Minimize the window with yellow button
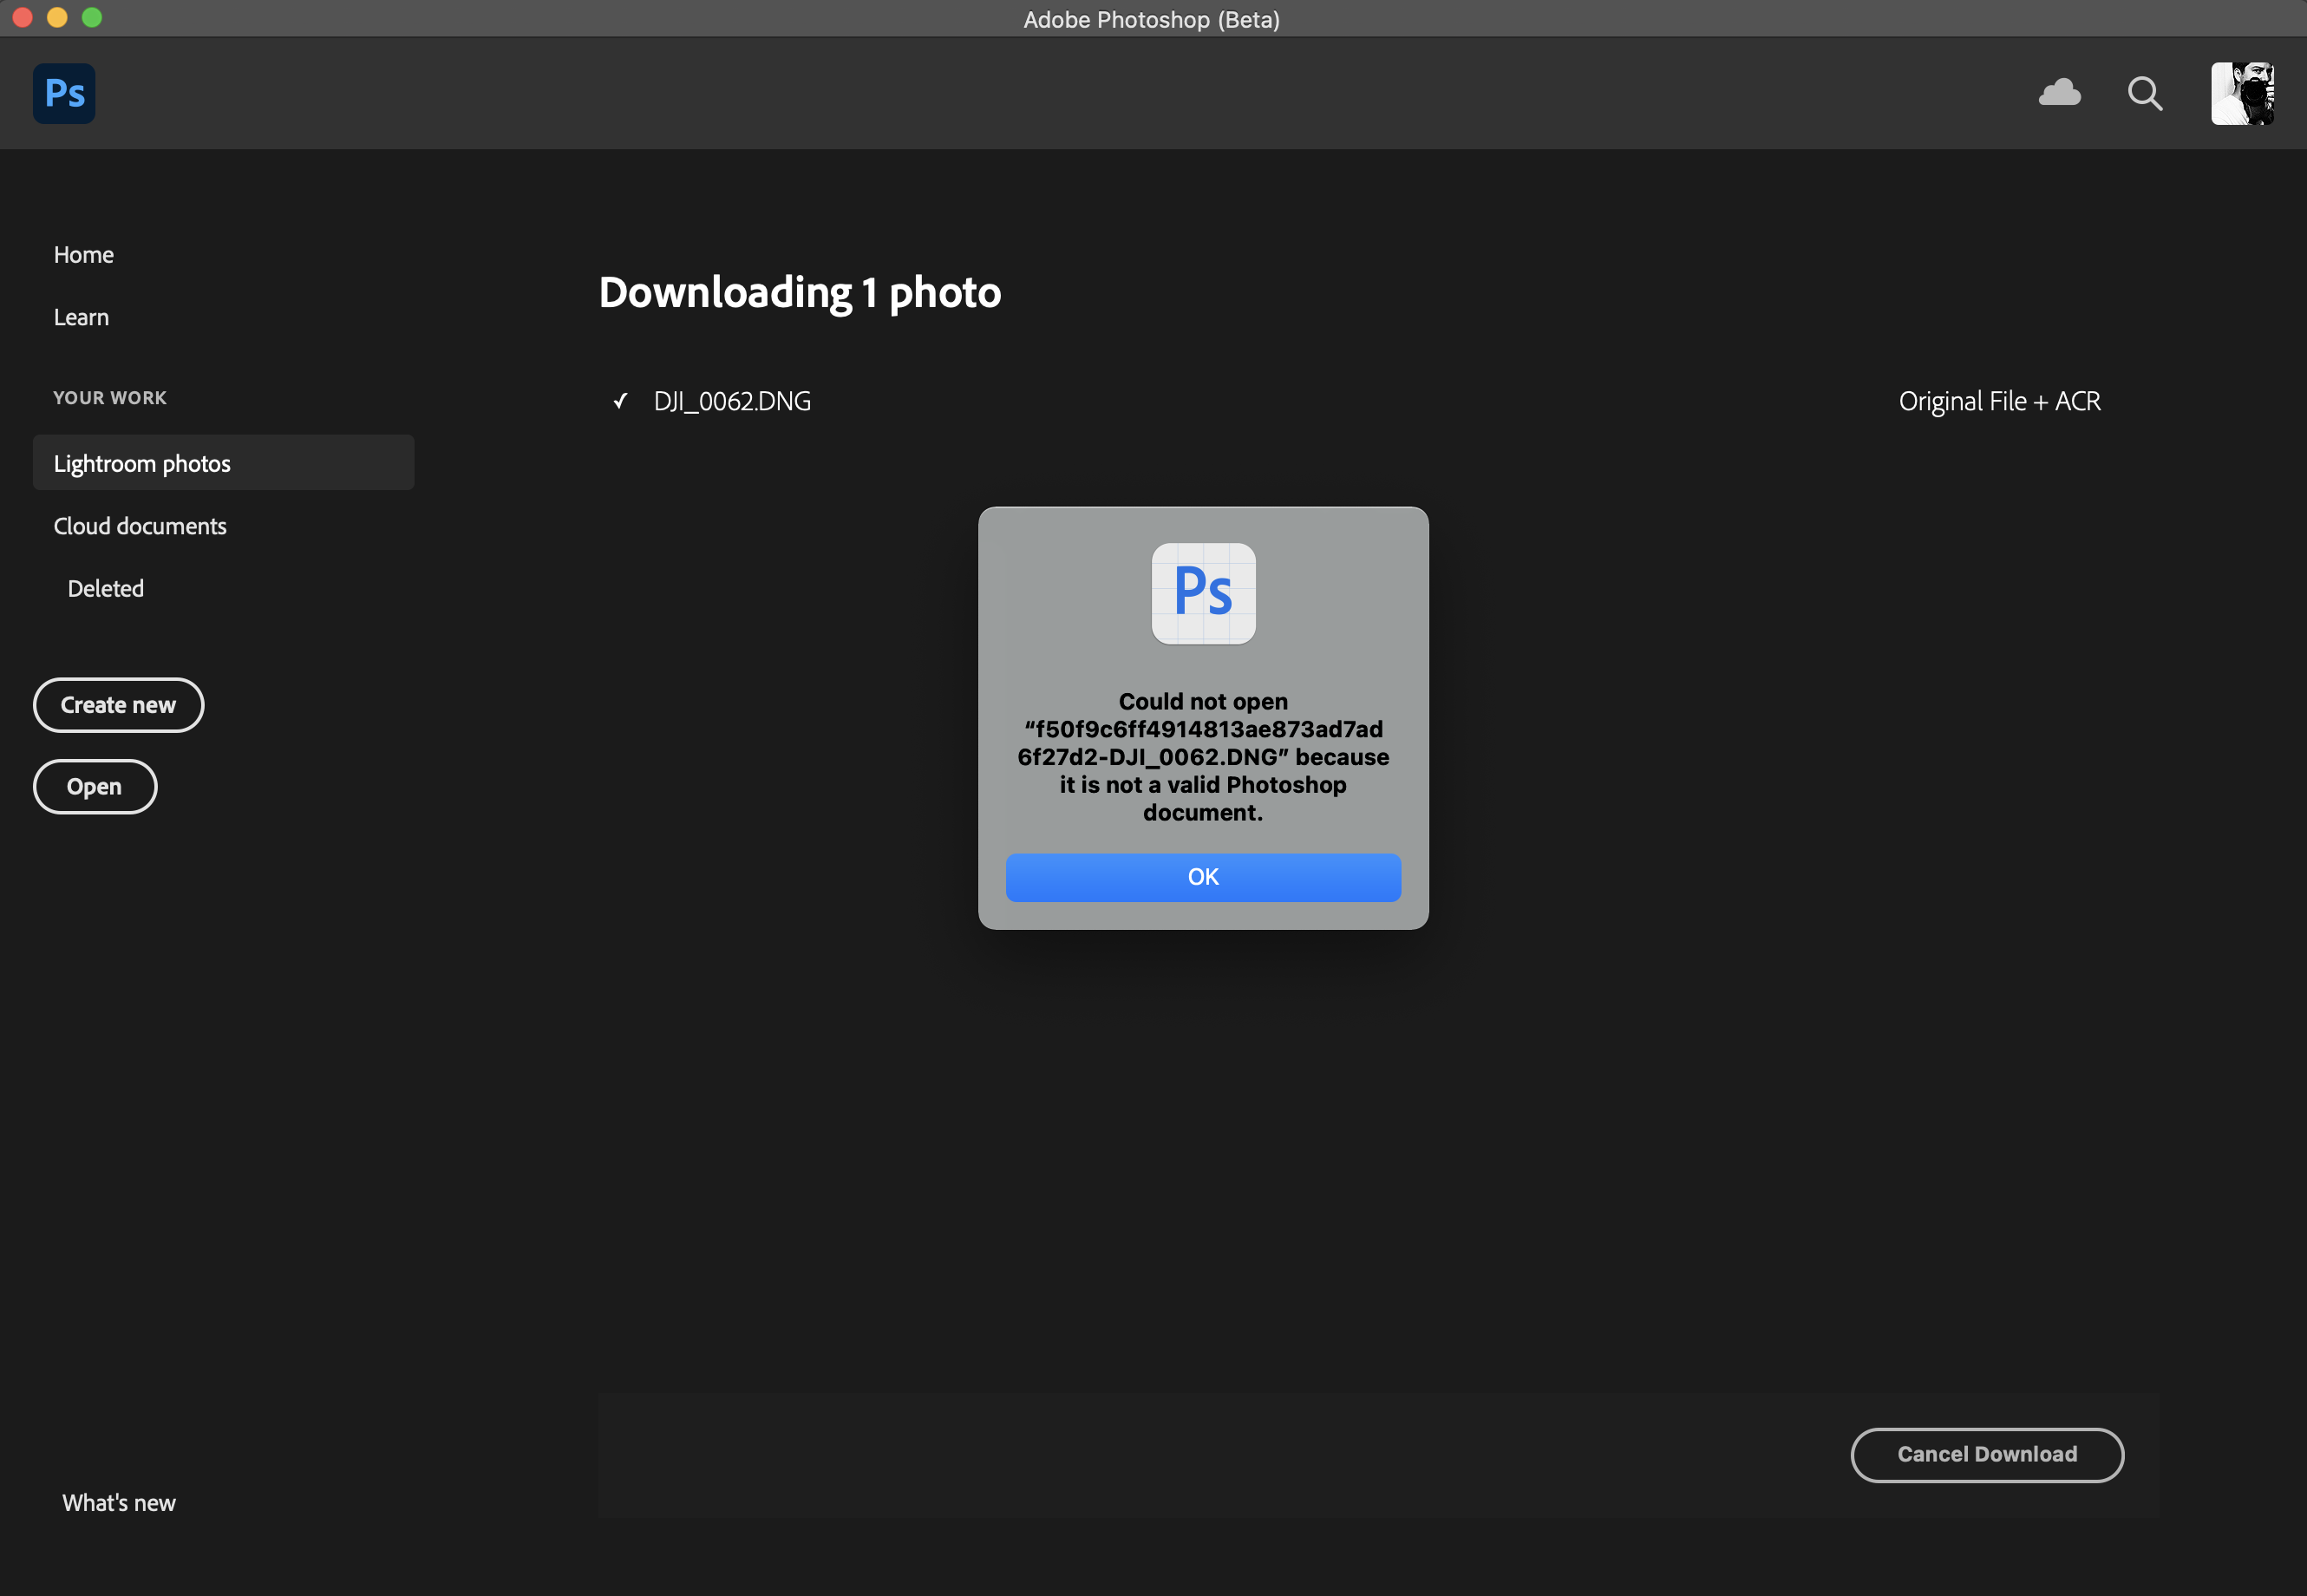This screenshot has height=1596, width=2307. pyautogui.click(x=57, y=17)
